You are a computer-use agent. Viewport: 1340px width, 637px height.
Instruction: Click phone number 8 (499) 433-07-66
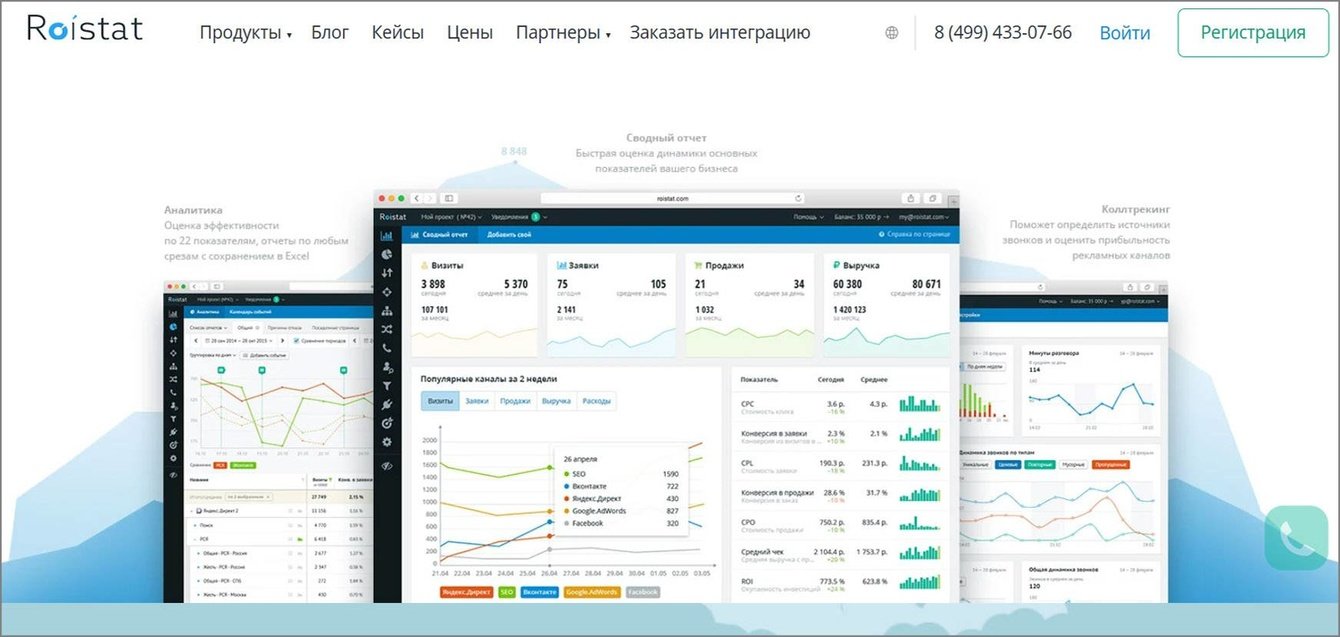click(x=1003, y=33)
